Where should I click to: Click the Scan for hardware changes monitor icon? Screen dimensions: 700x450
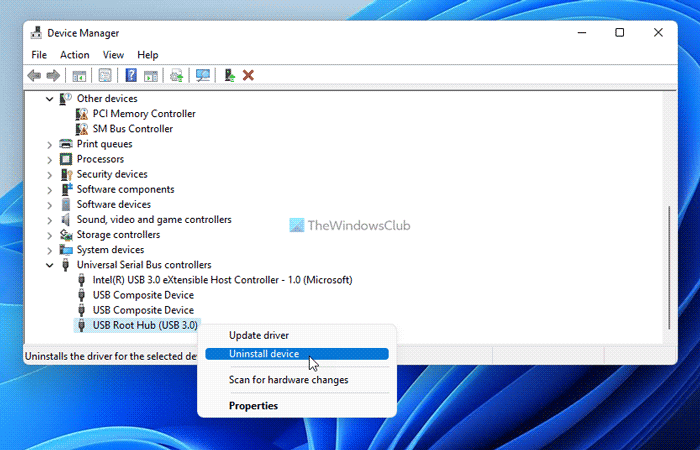point(203,75)
